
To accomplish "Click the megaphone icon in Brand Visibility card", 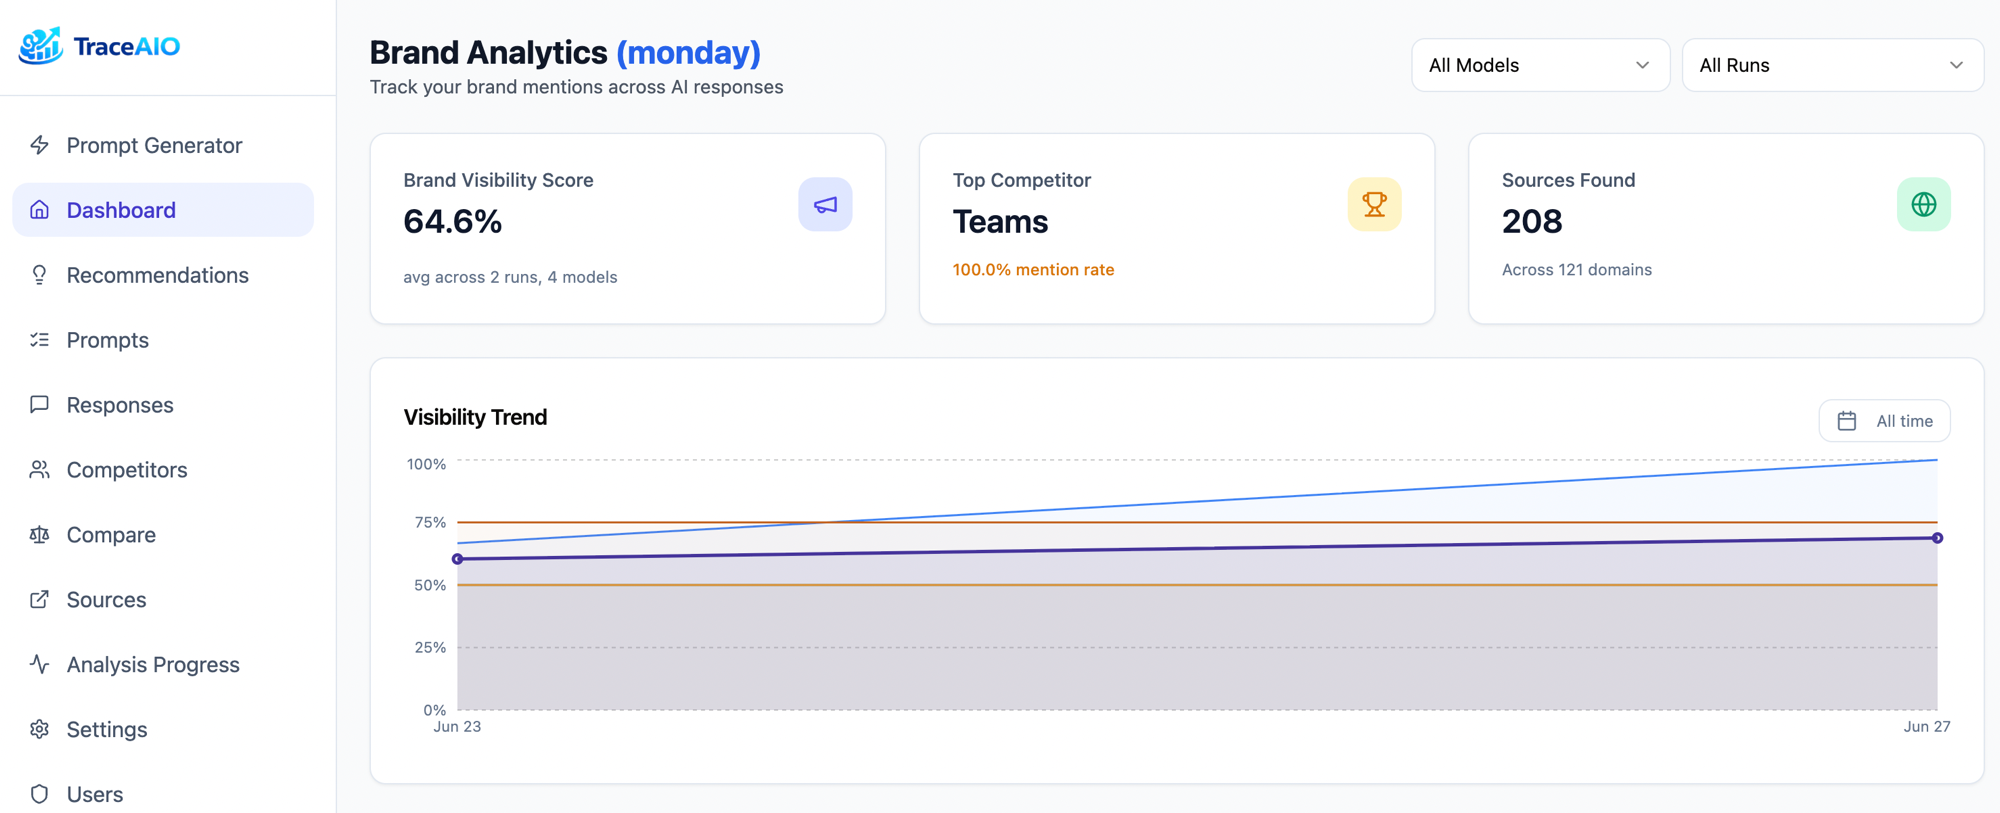I will tap(825, 204).
